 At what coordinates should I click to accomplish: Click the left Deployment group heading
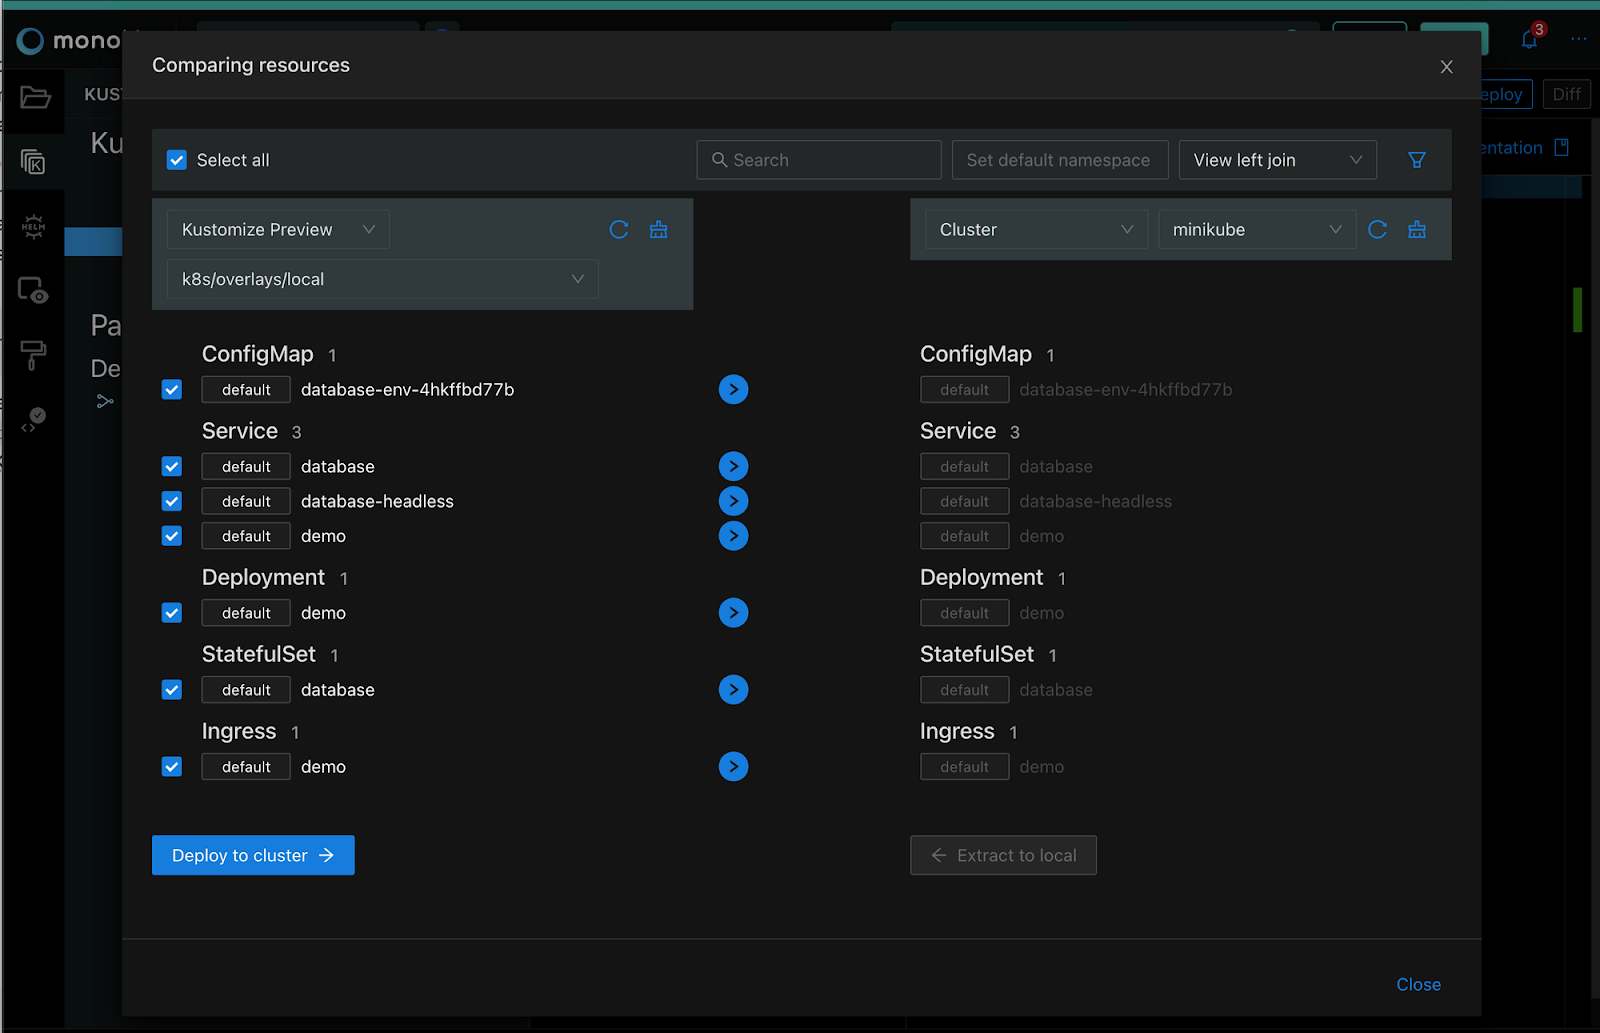[263, 577]
